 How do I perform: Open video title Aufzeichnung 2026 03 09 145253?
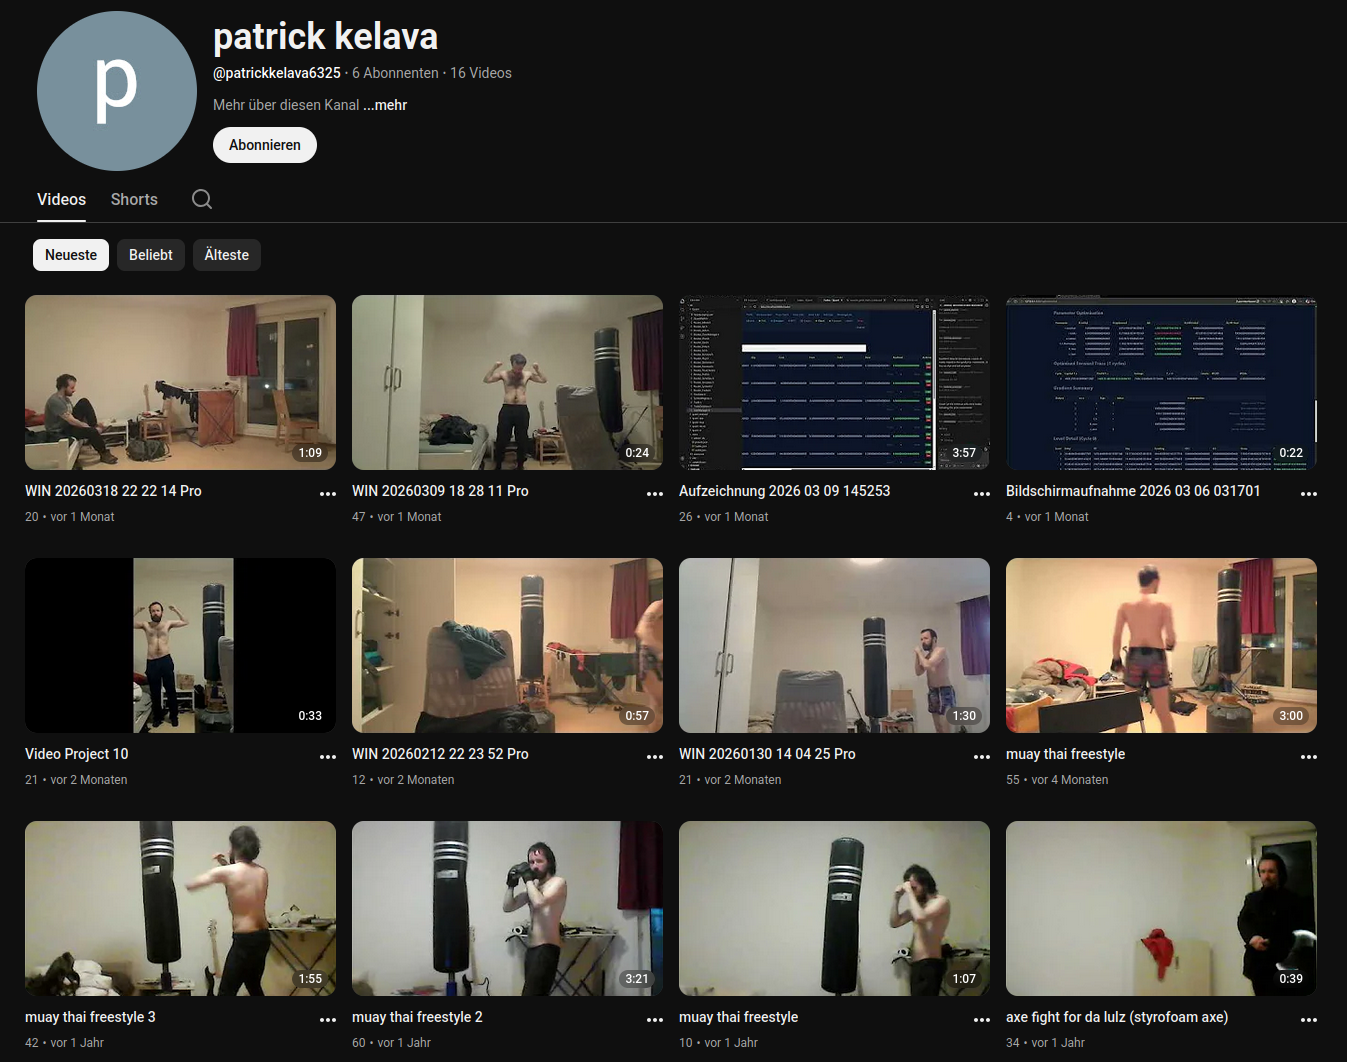(784, 491)
